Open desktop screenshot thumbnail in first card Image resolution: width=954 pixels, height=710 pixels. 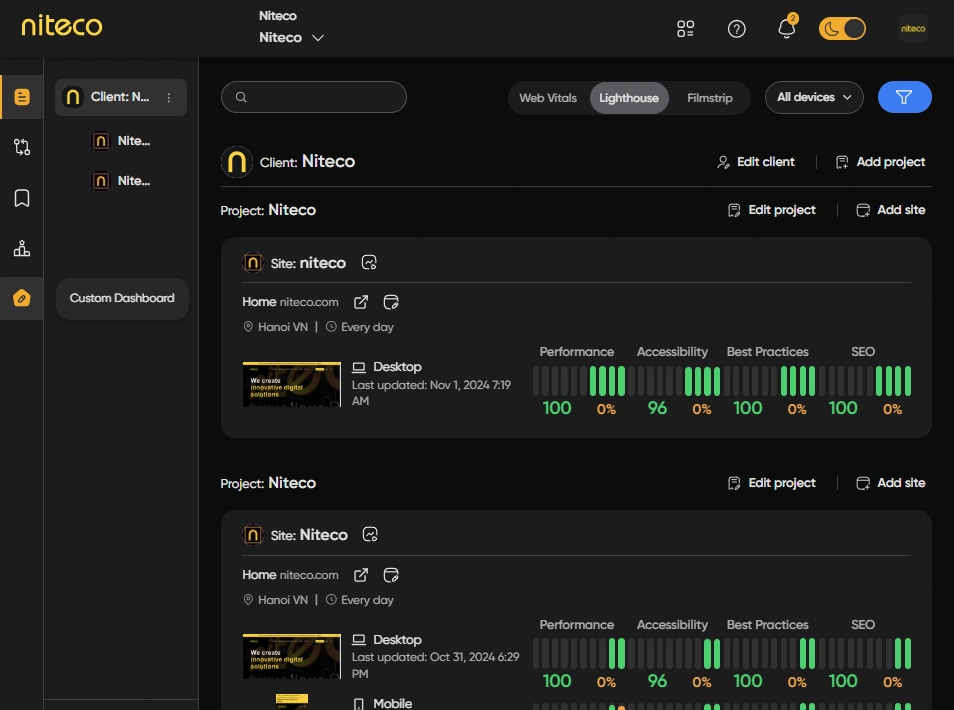(x=291, y=385)
